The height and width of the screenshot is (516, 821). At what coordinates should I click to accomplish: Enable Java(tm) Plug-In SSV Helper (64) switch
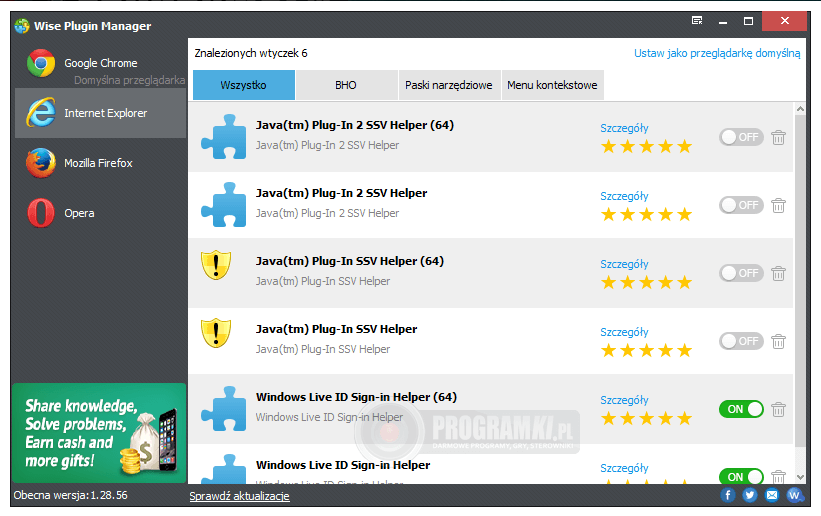tap(741, 273)
